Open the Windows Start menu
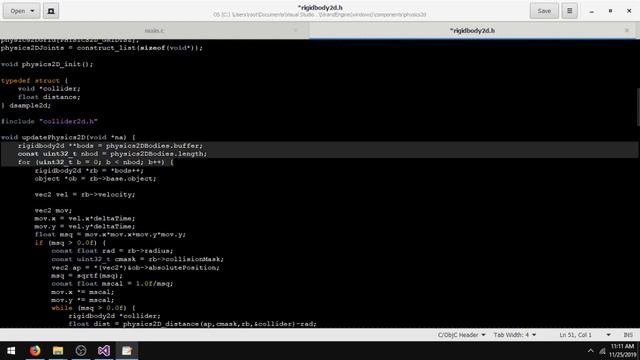Viewport: 640px width, 360px height. pyautogui.click(x=11, y=351)
